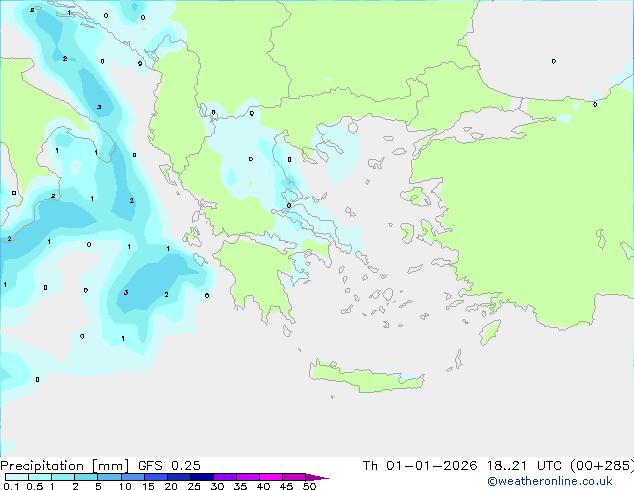This screenshot has width=634, height=490.
Task: Click the '40' legend scale label
Action: click(x=263, y=486)
